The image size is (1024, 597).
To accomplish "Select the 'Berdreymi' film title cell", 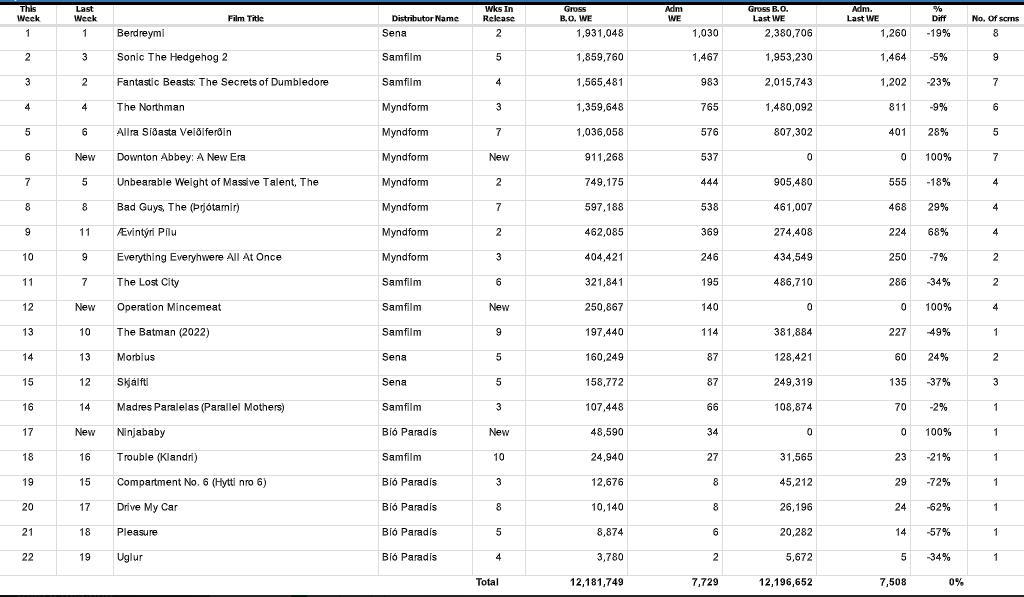I will point(141,32).
